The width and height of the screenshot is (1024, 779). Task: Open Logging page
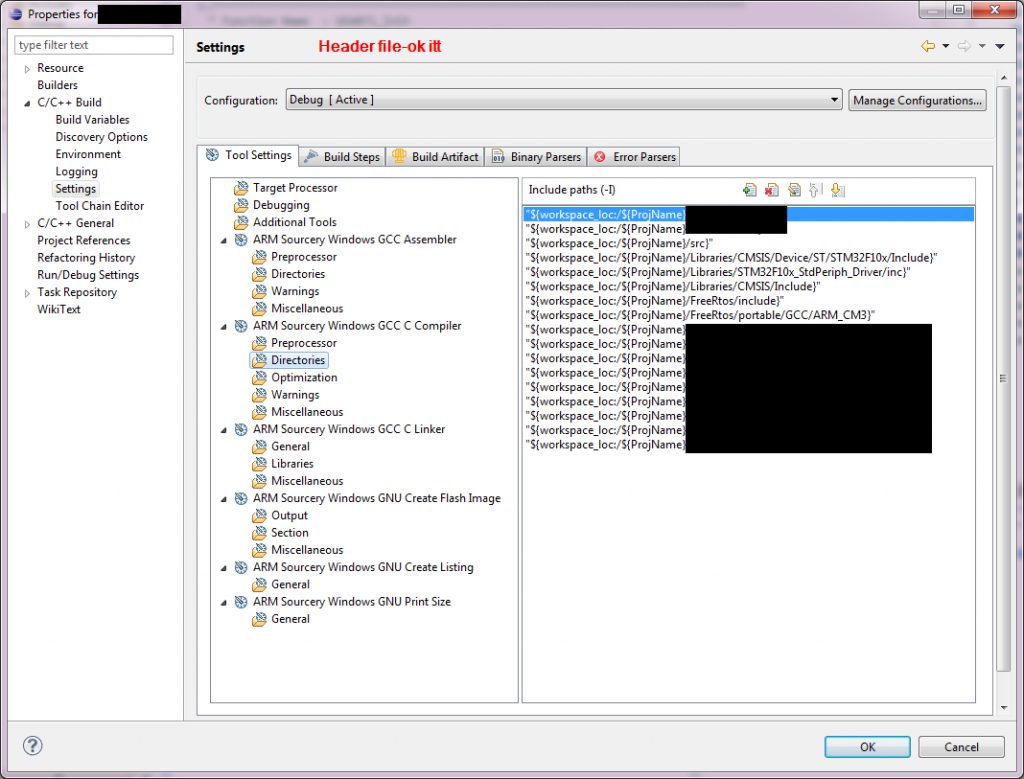(x=76, y=172)
